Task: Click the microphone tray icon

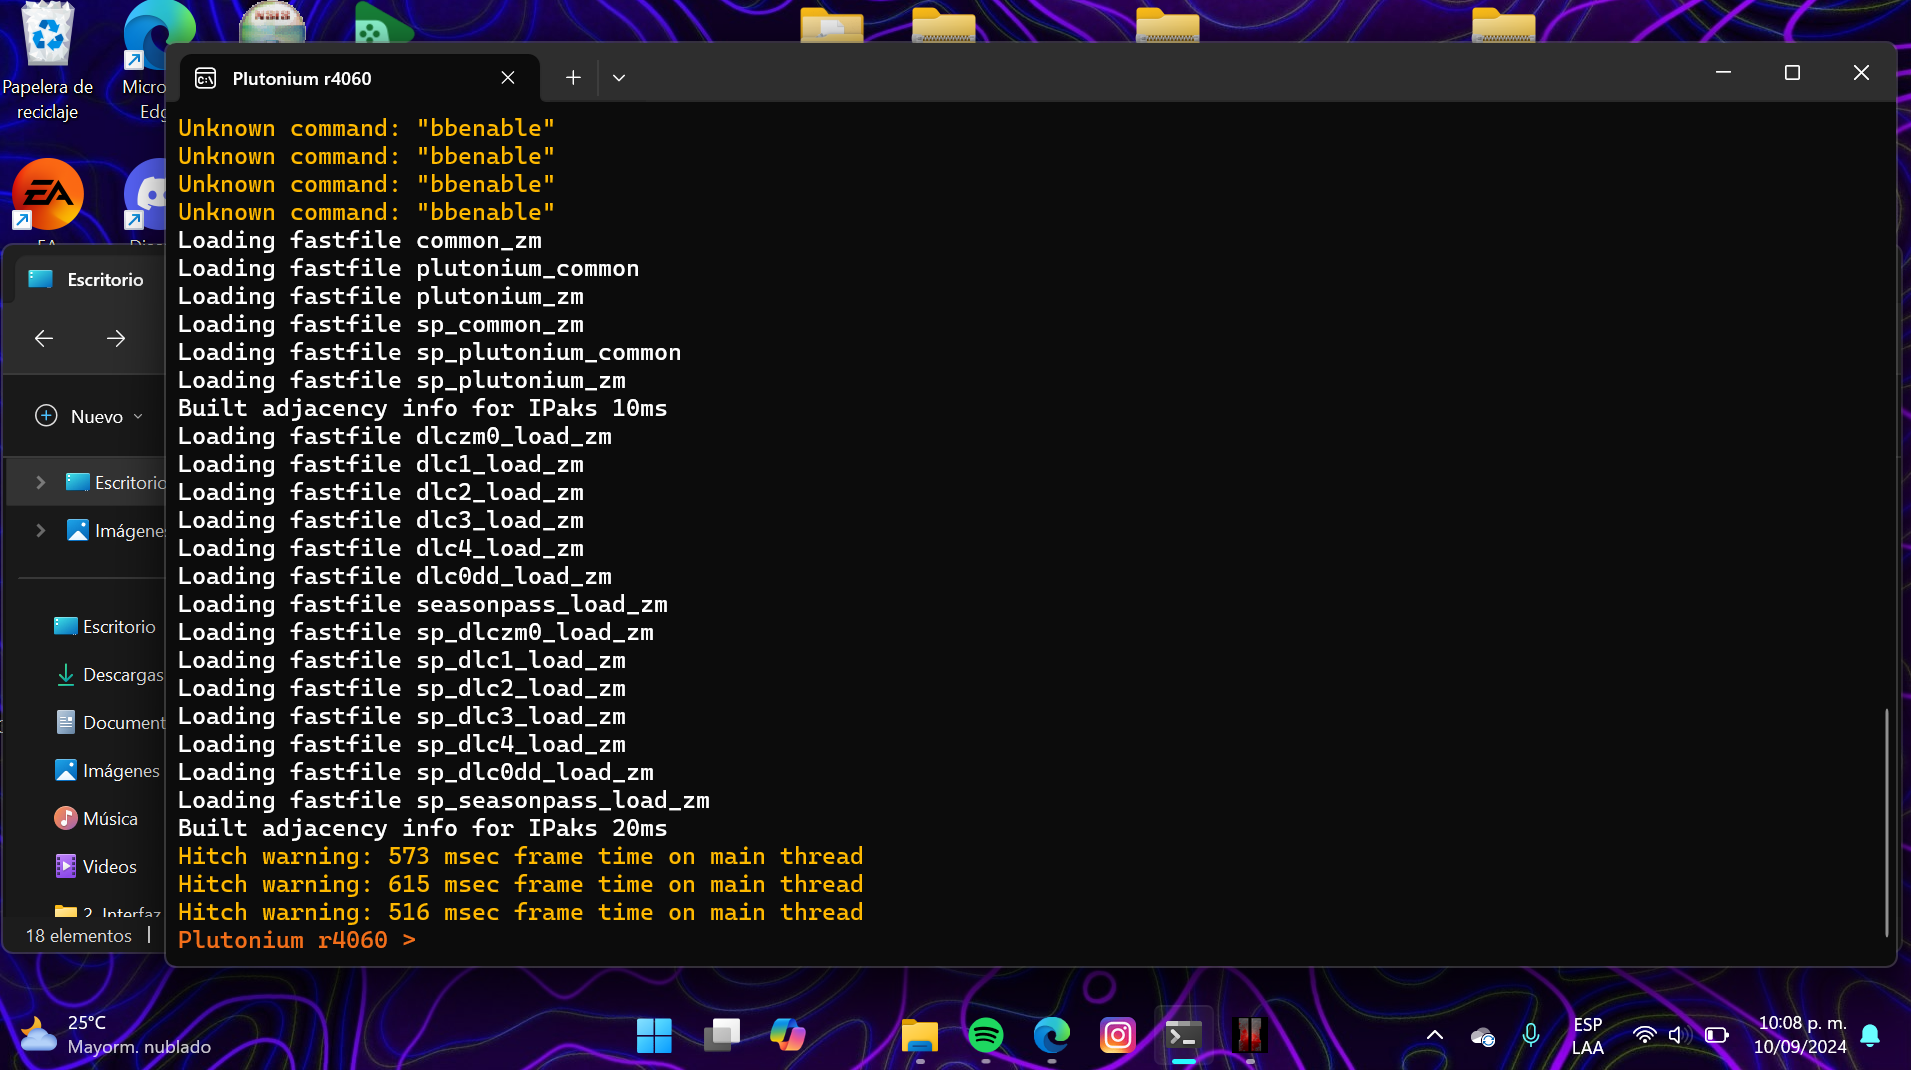Action: (x=1531, y=1036)
